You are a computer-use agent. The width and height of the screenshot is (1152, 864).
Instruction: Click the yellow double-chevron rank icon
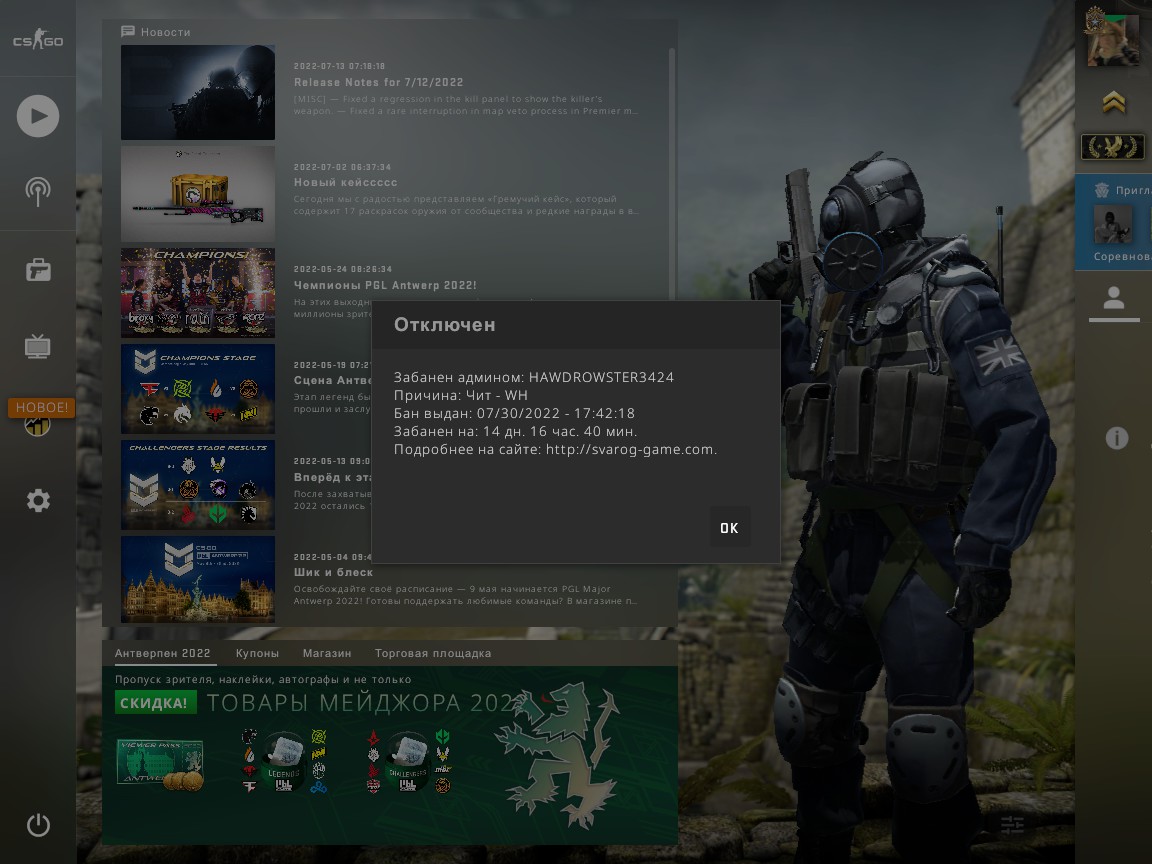[x=1113, y=102]
